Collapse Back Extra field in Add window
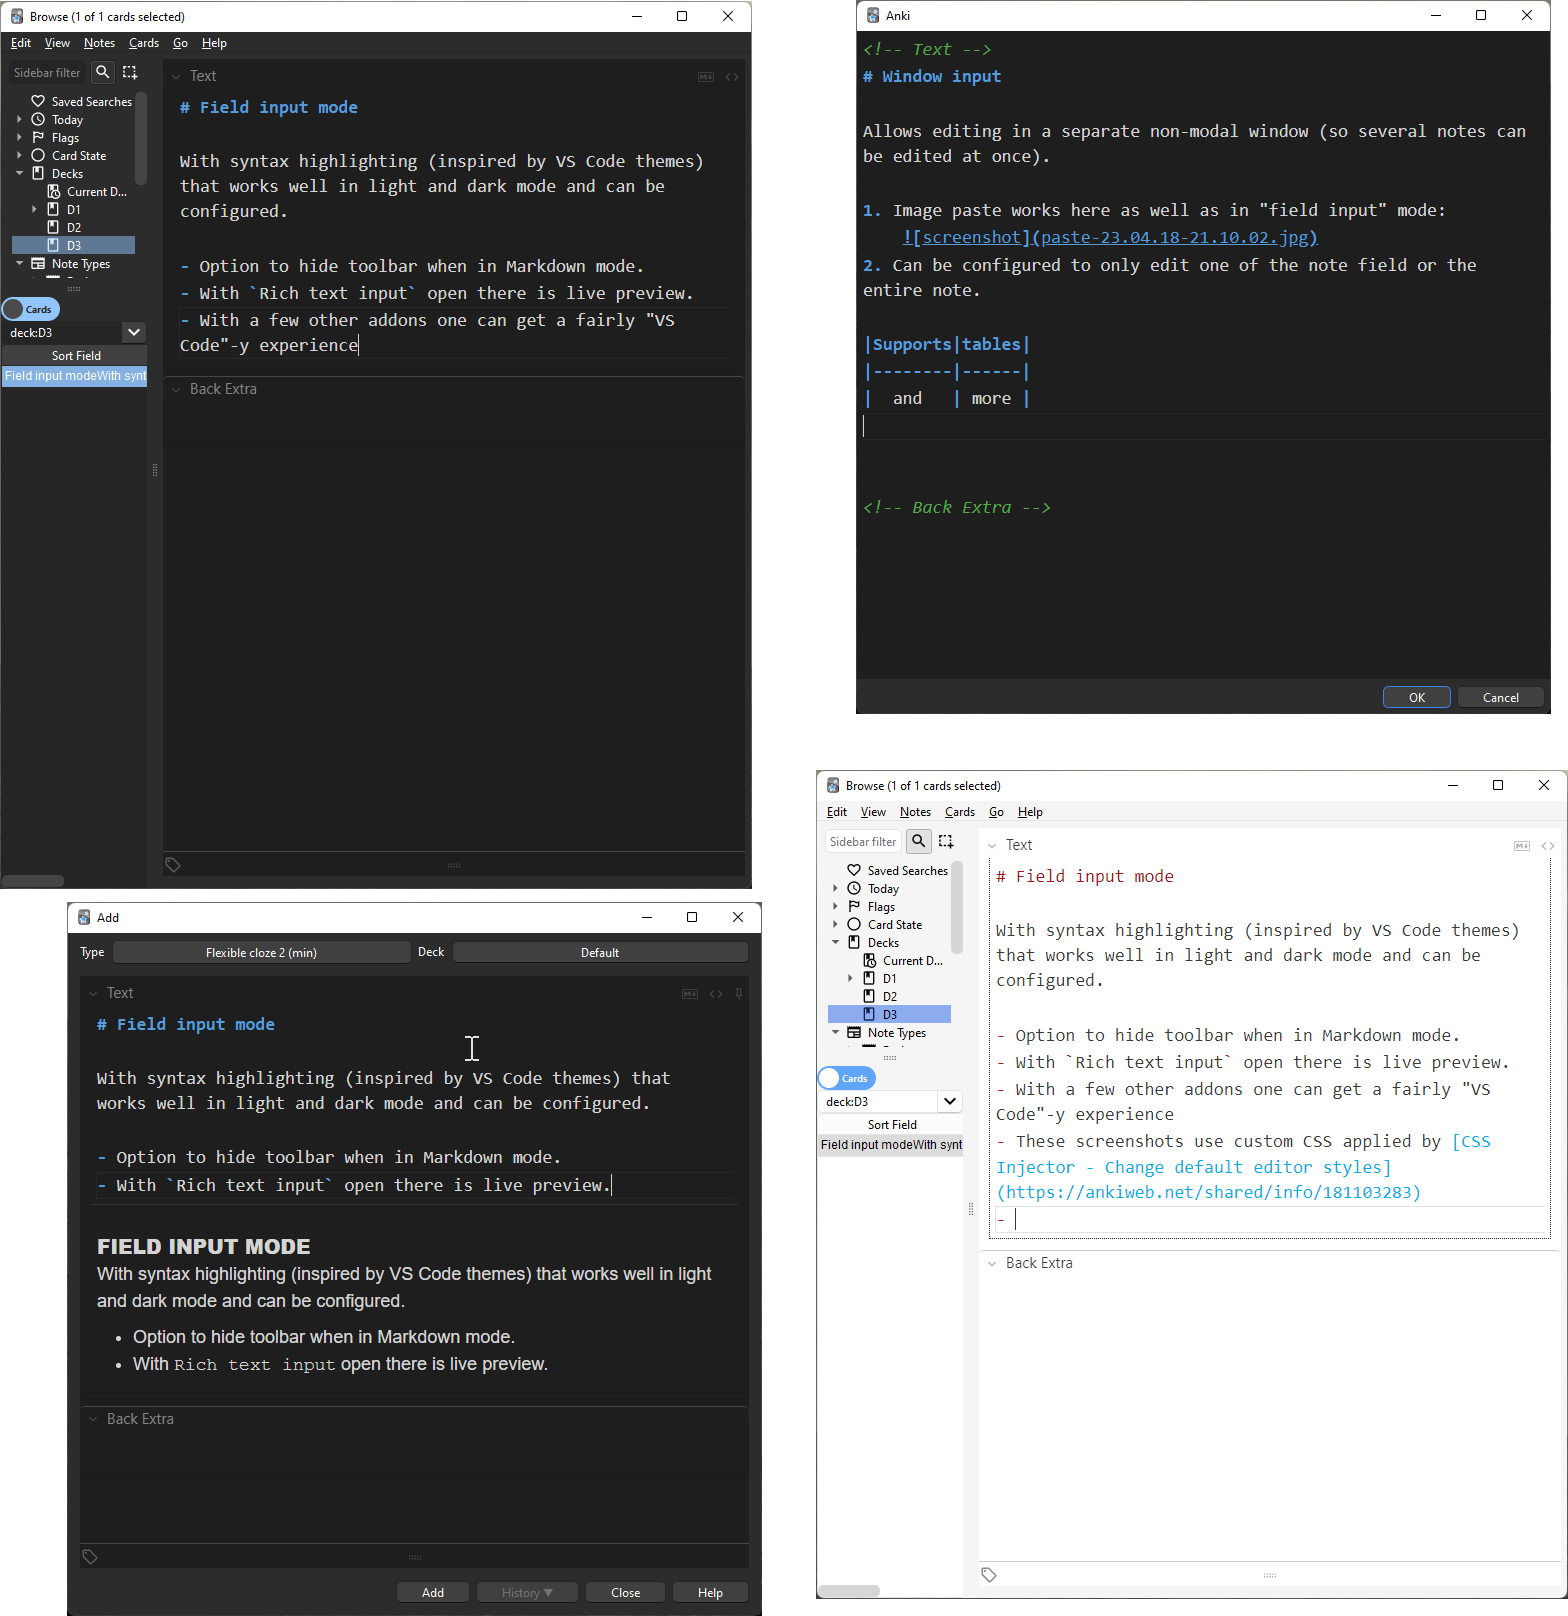 coord(93,1419)
